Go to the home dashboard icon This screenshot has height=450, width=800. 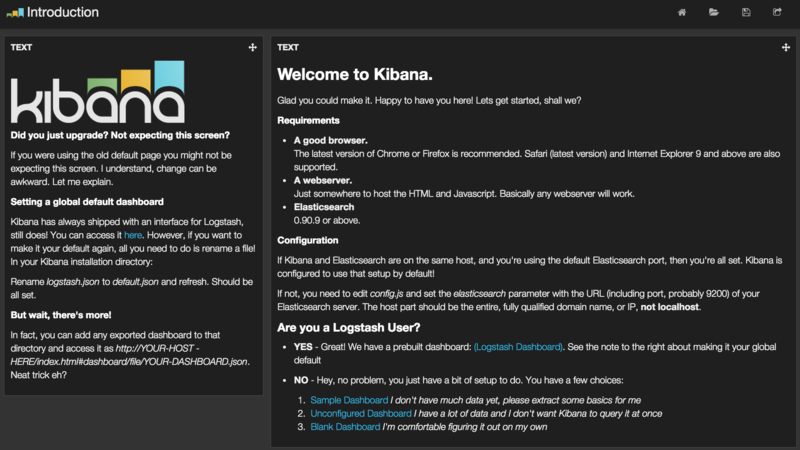682,12
